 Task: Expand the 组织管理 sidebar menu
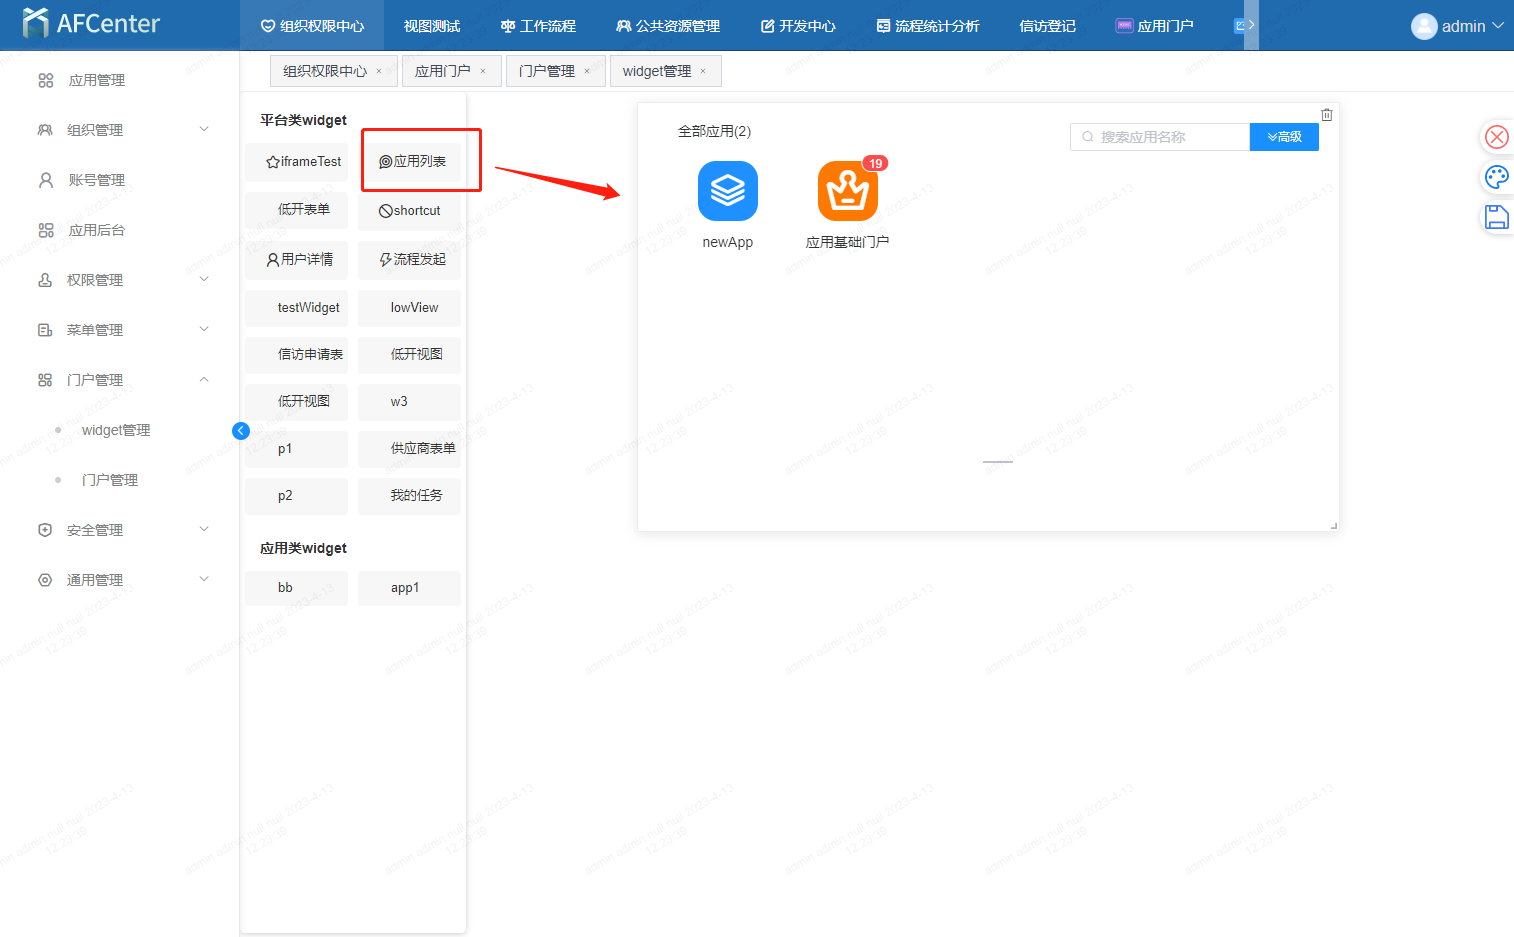pyautogui.click(x=123, y=130)
